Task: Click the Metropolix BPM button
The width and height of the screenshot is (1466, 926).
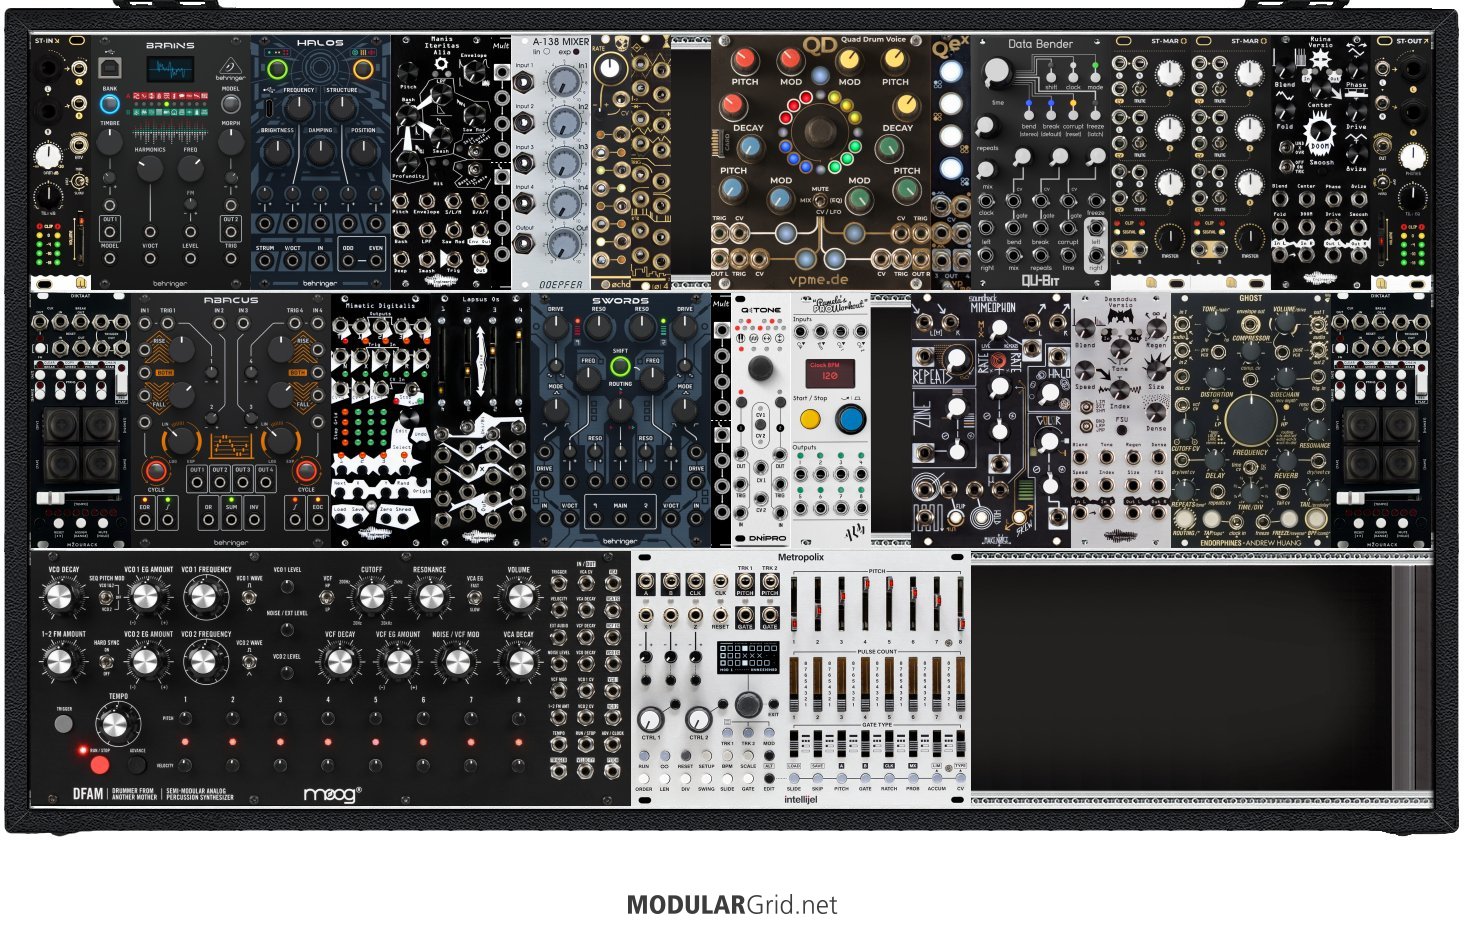Action: pyautogui.click(x=727, y=757)
